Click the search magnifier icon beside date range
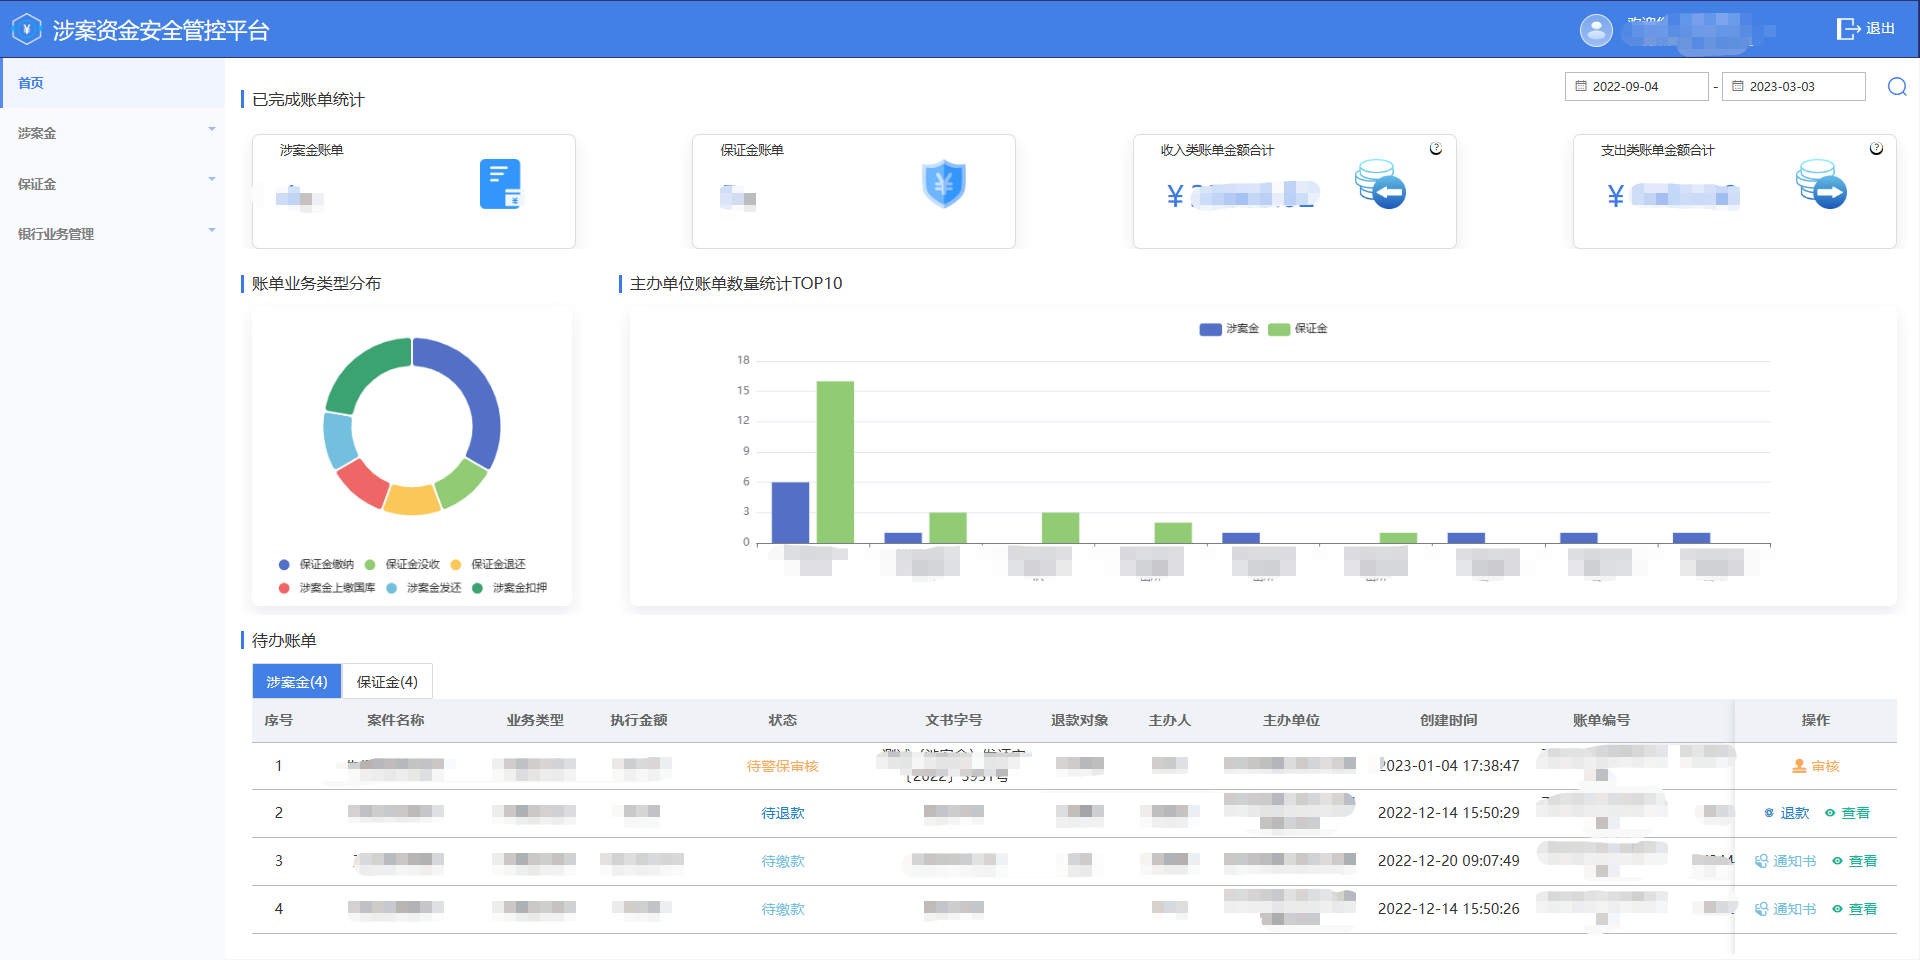1920x961 pixels. coord(1896,87)
